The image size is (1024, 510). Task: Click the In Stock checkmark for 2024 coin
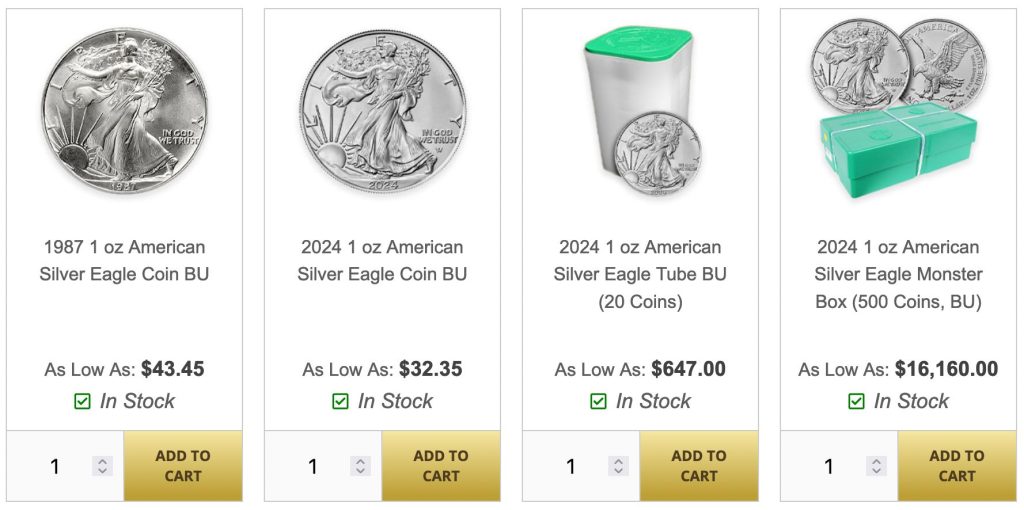point(341,402)
